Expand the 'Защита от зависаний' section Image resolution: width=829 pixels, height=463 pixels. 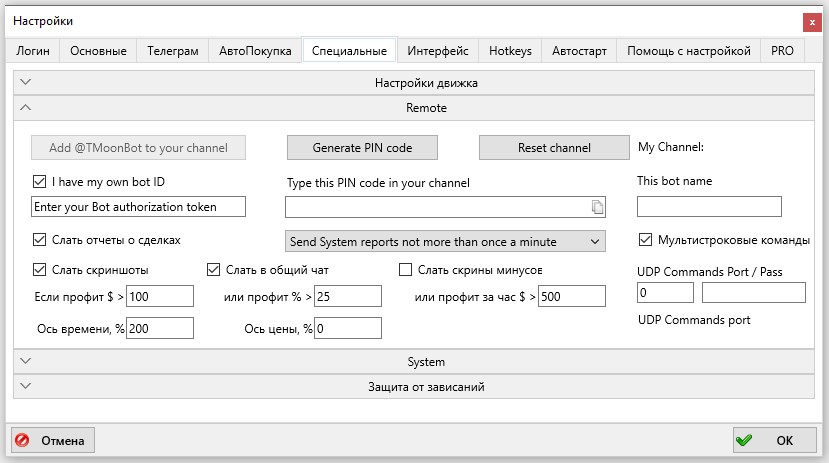(414, 386)
